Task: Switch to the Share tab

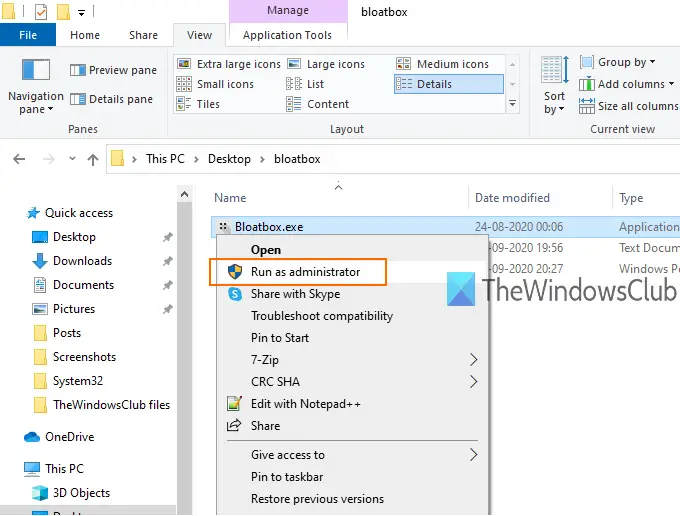Action: (x=143, y=35)
